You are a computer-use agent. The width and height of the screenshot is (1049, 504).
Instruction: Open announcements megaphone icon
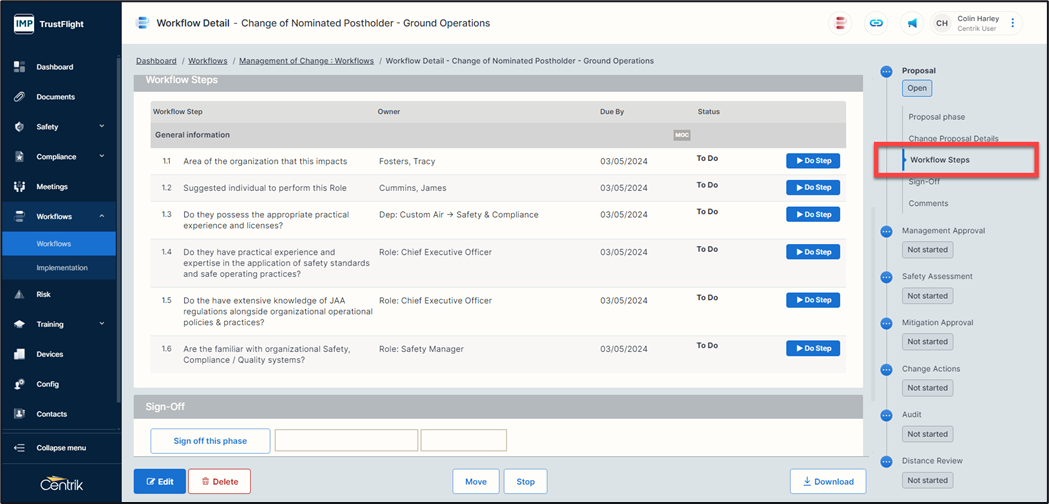click(911, 23)
